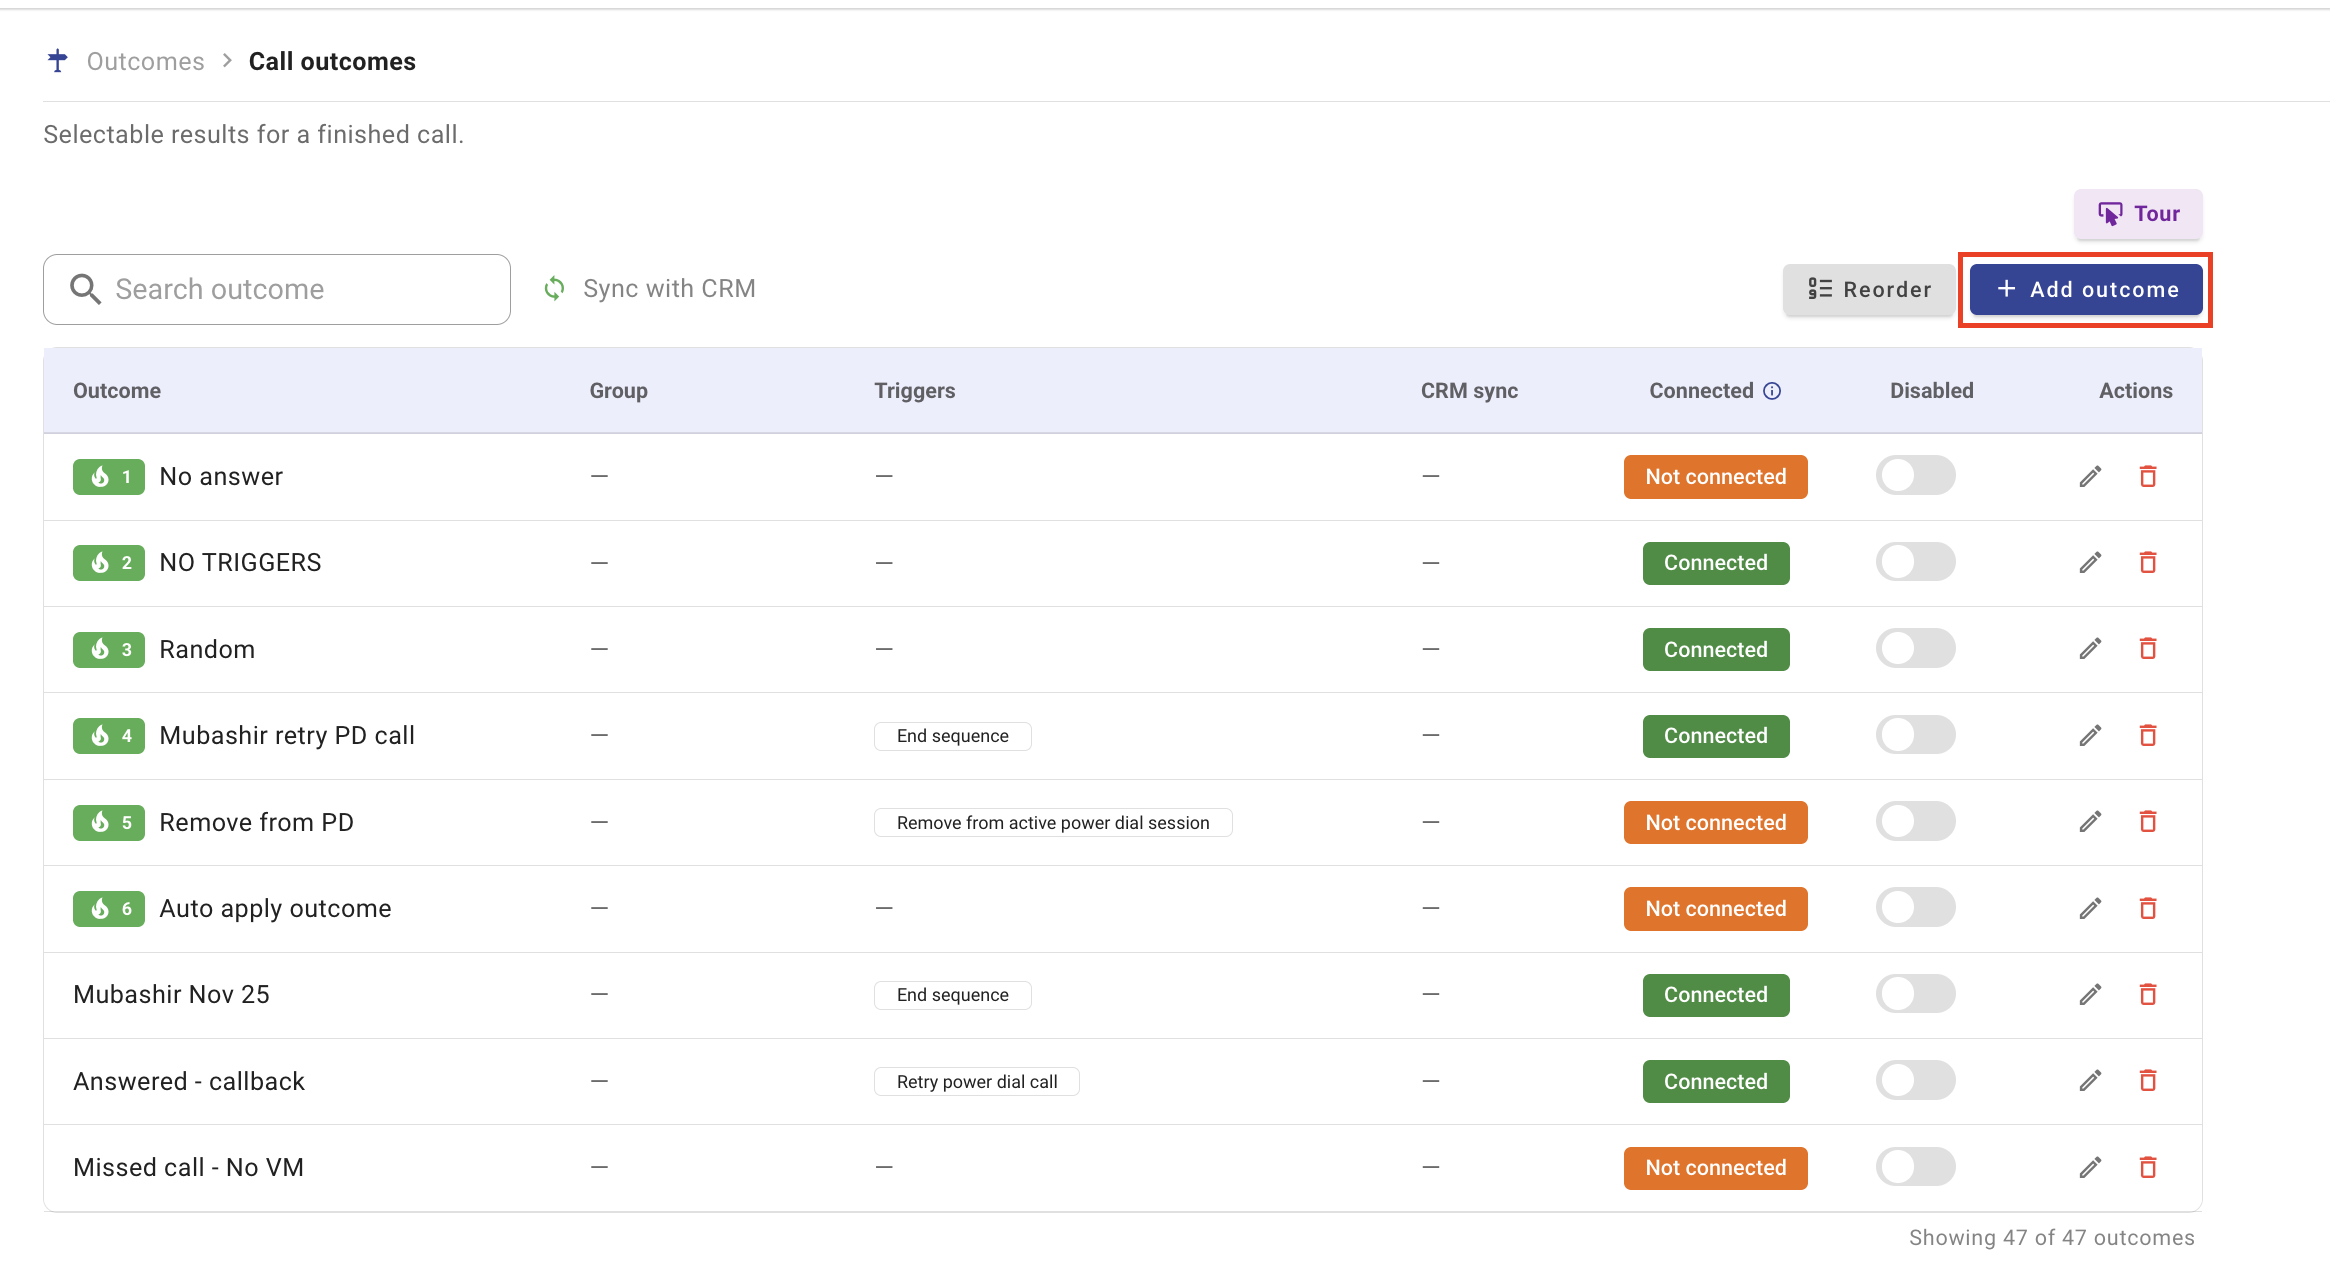Toggle Disabled switch for Answered - callback

(1915, 1080)
